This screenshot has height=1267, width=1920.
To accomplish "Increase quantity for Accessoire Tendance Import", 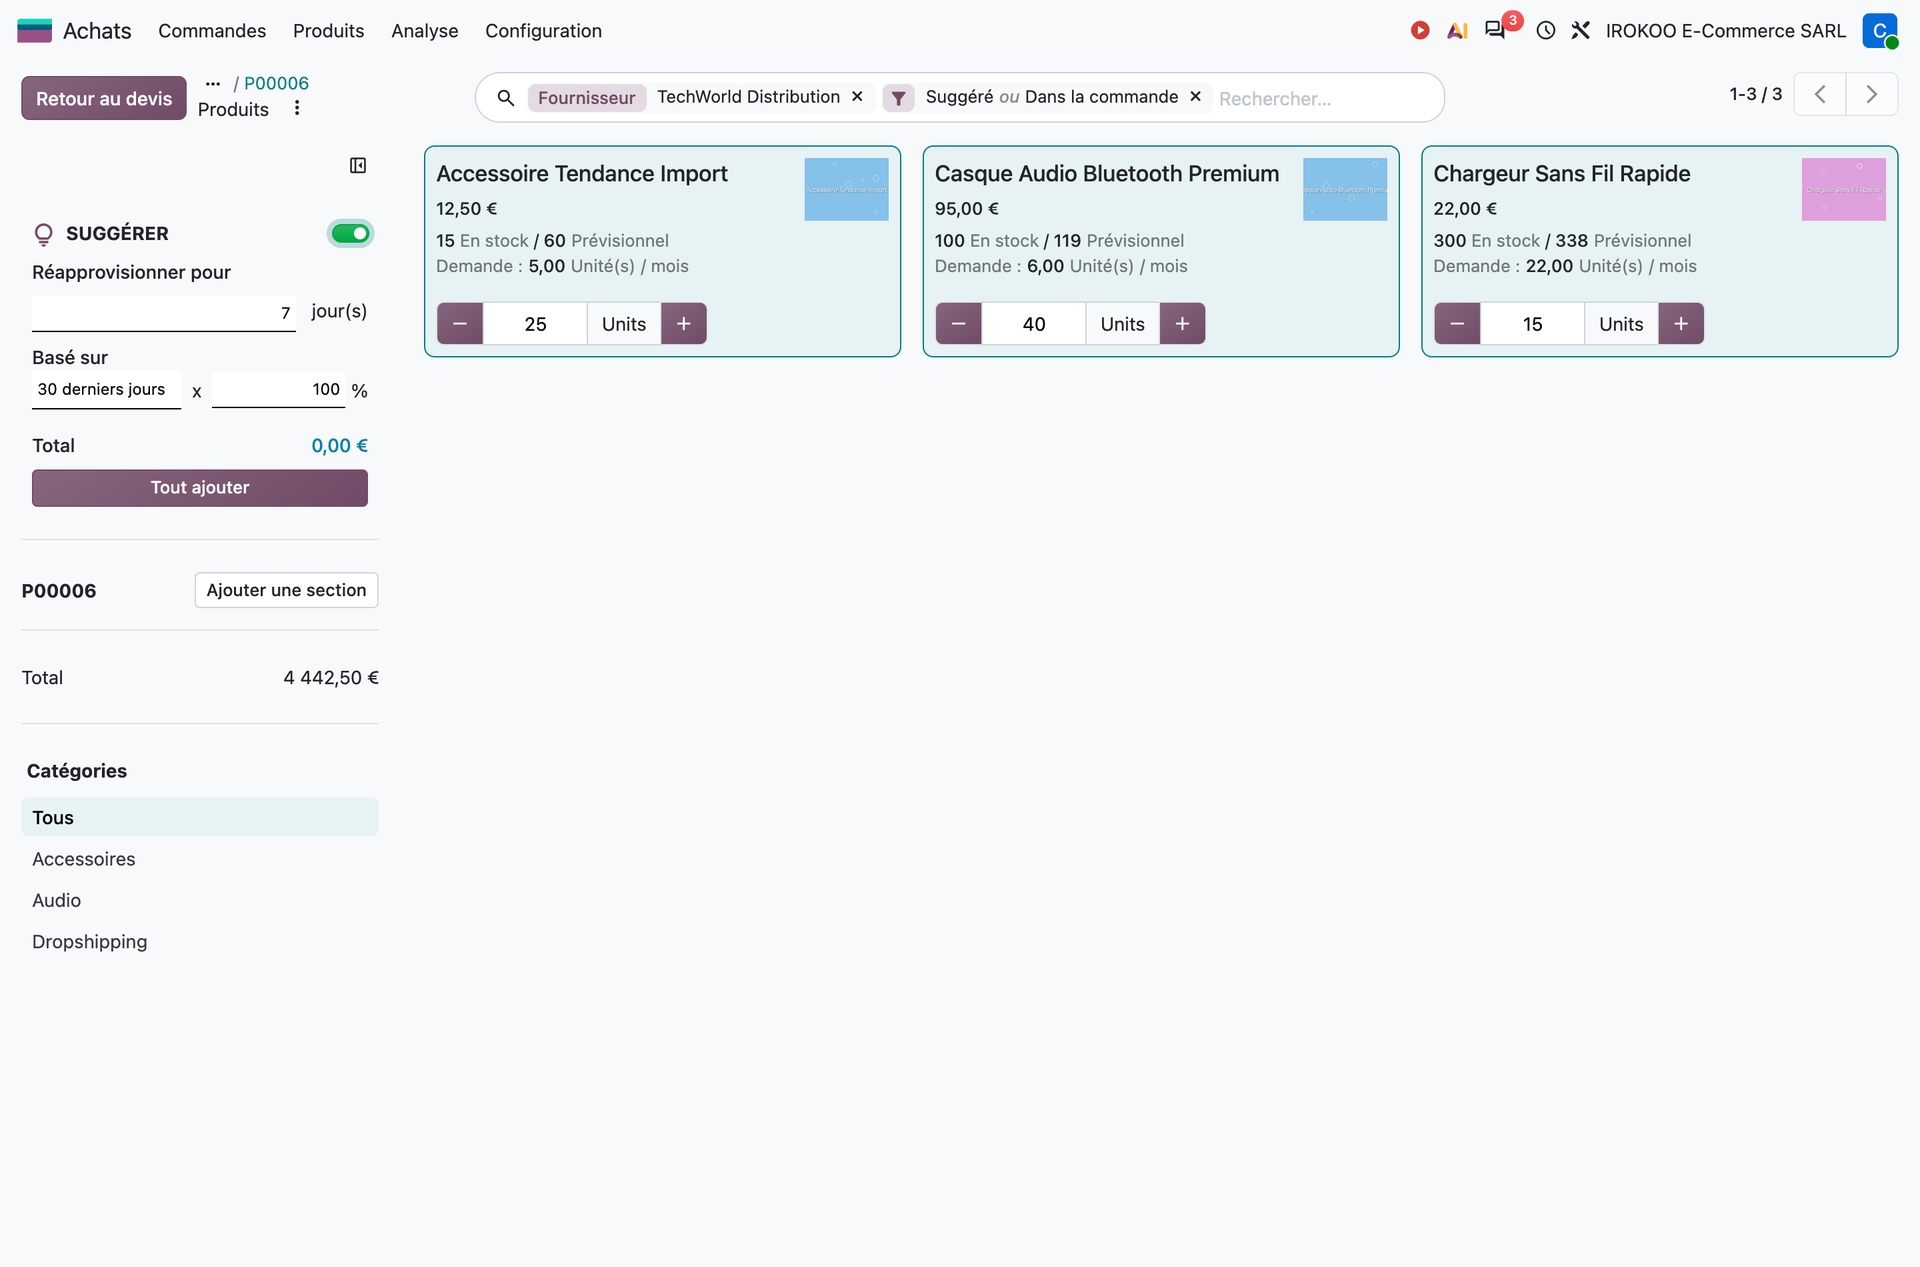I will click(x=684, y=324).
